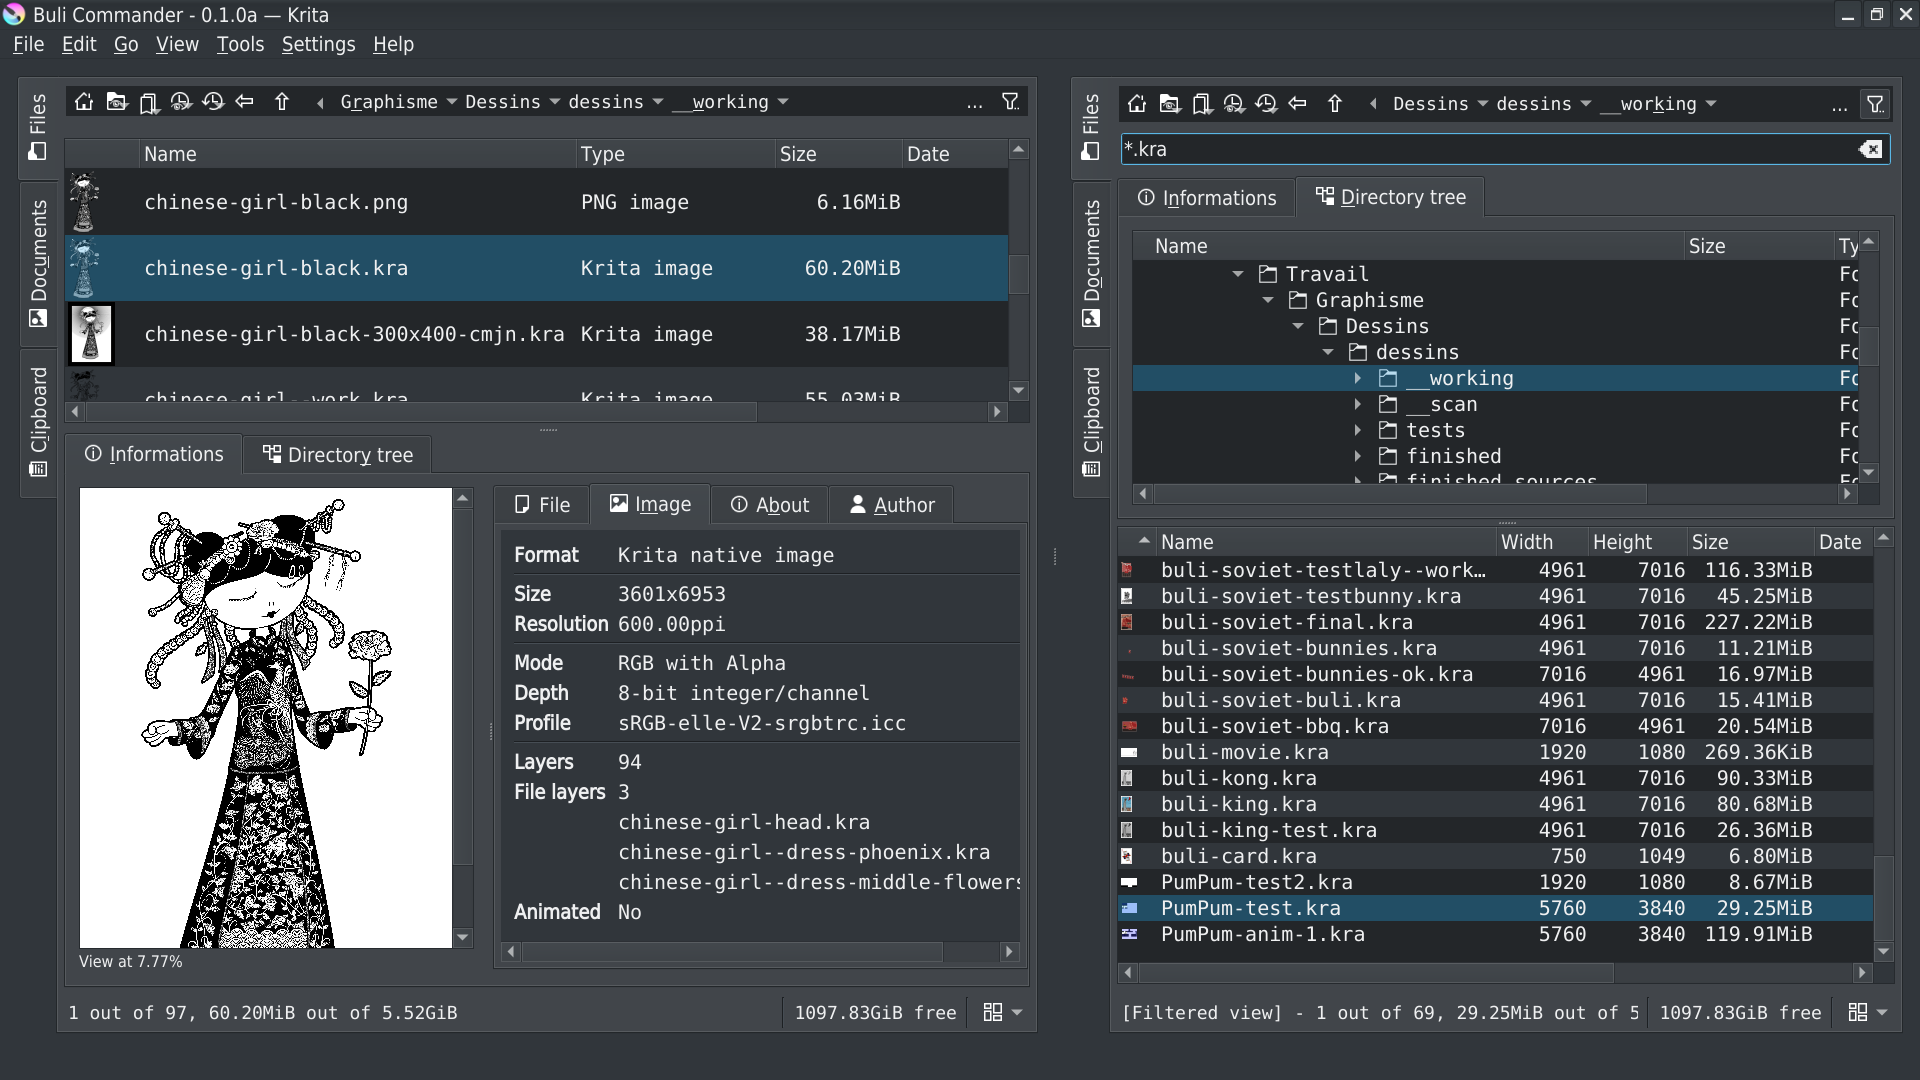
Task: Collapse the Graphisme folder node
Action: [1268, 300]
